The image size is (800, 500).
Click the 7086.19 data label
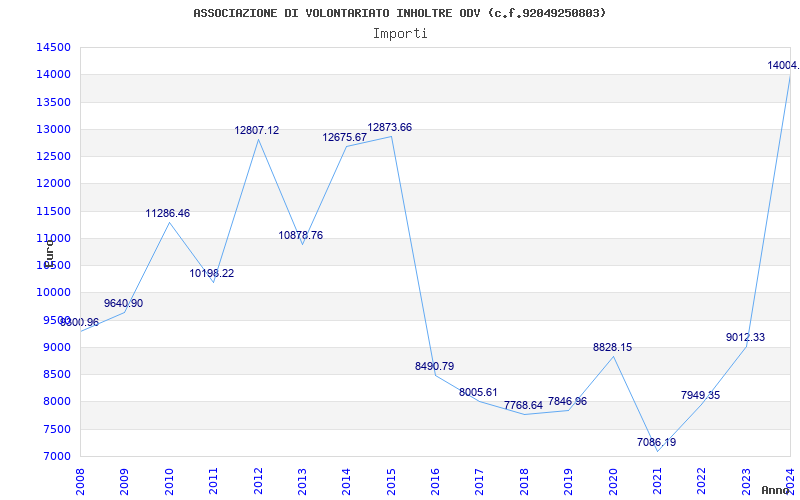(x=656, y=443)
